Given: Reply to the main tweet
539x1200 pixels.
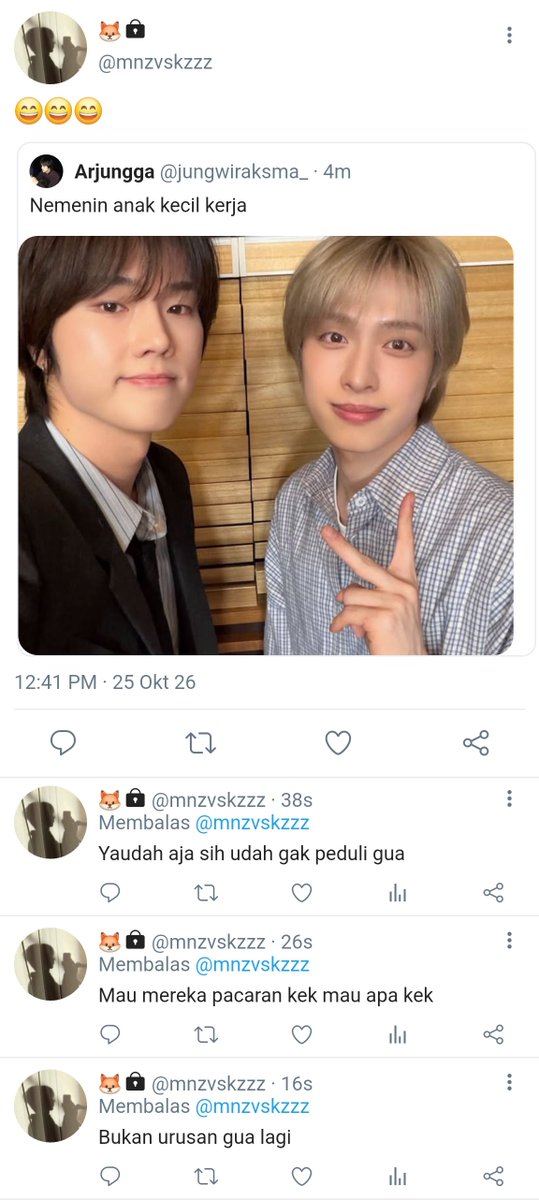Looking at the screenshot, I should click(x=63, y=742).
